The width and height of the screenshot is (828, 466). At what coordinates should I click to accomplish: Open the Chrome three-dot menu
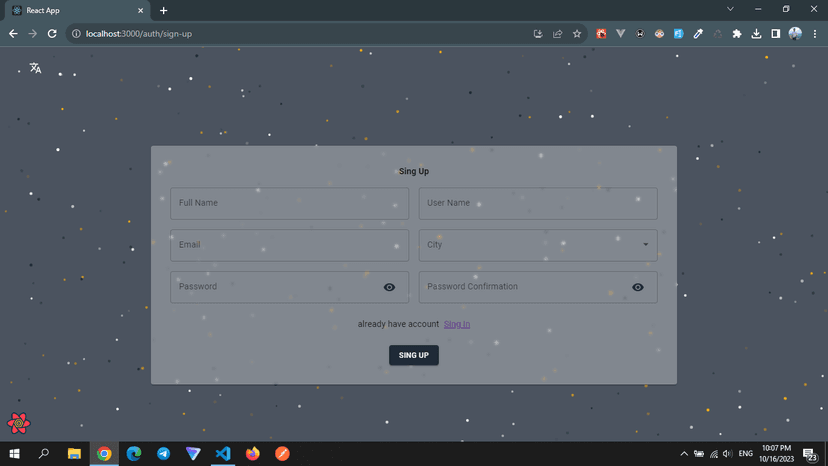(815, 34)
